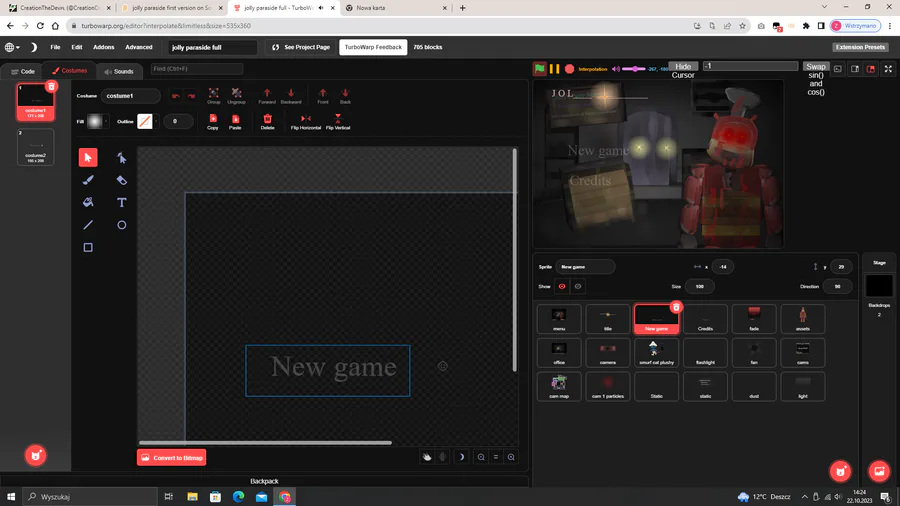Open the language globe dropdown

[12, 47]
